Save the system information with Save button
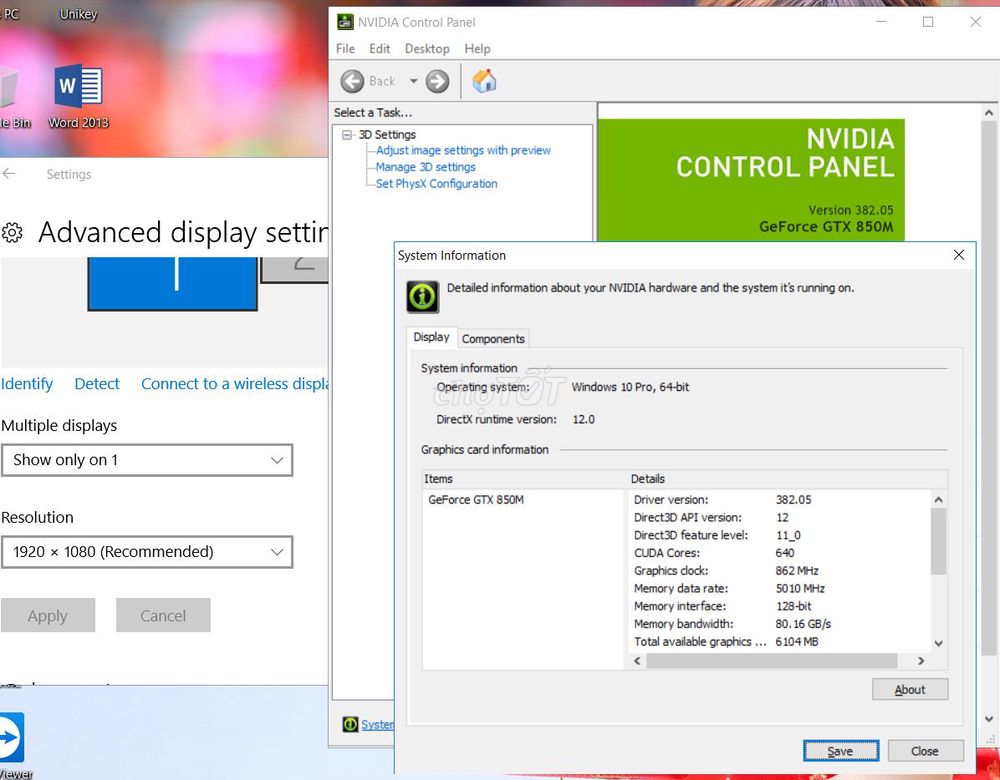This screenshot has height=780, width=1000. tap(841, 751)
